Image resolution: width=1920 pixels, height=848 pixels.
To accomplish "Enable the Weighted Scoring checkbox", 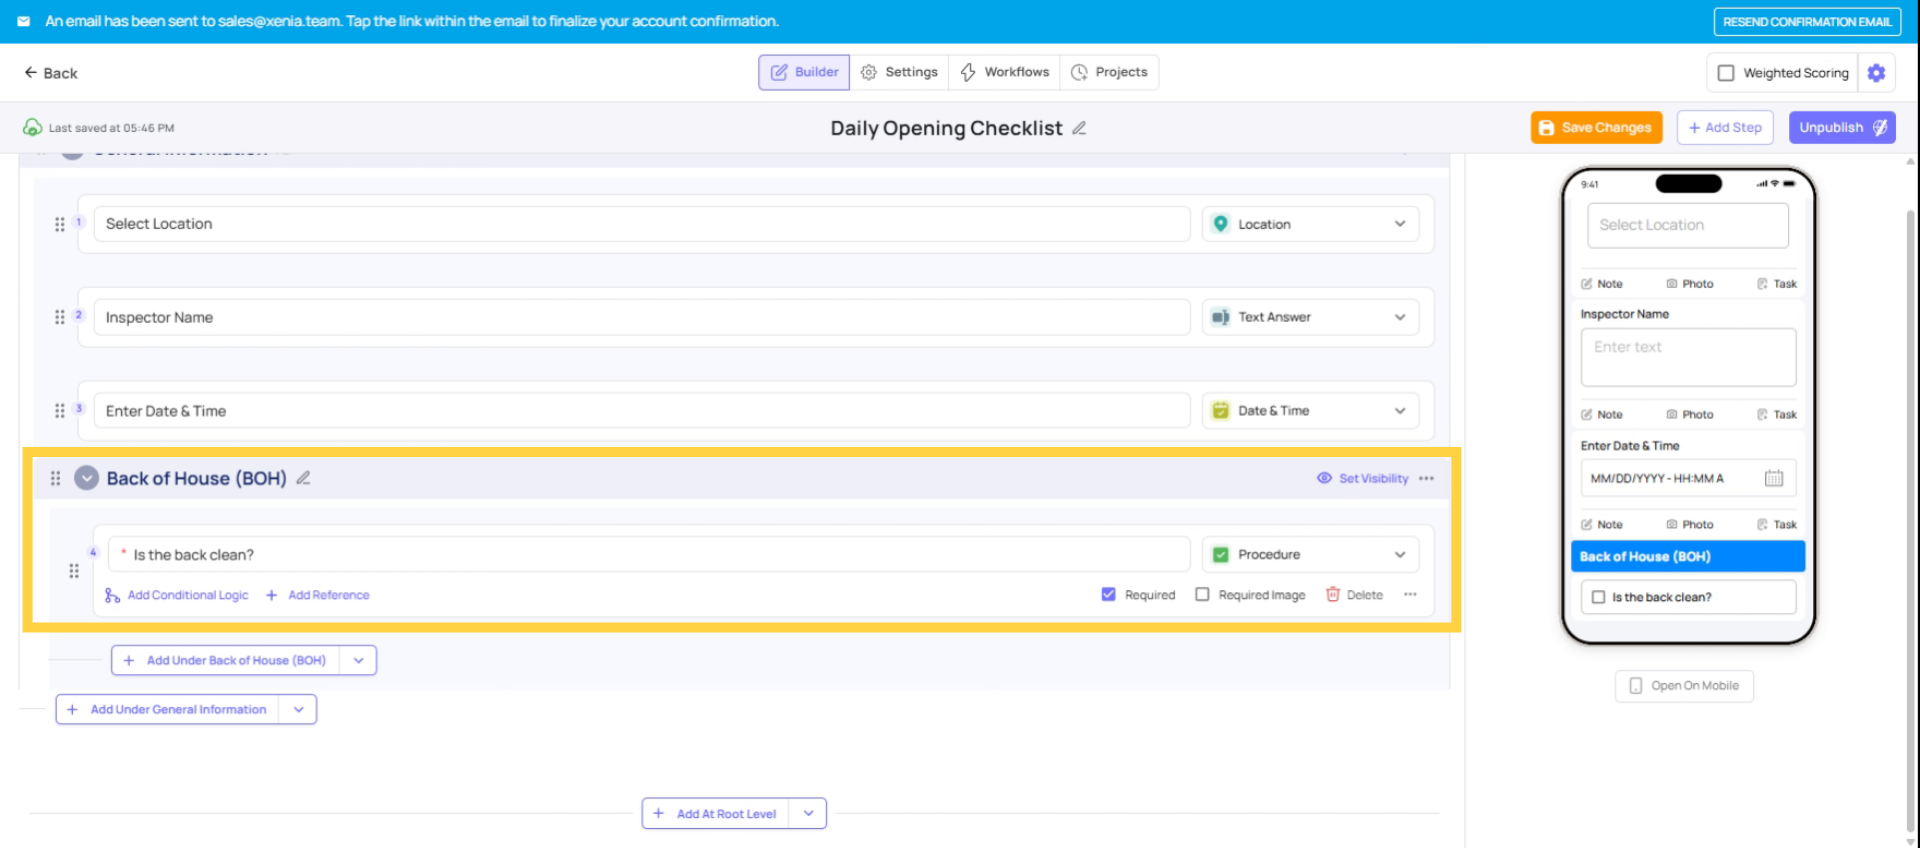I will pos(1725,73).
